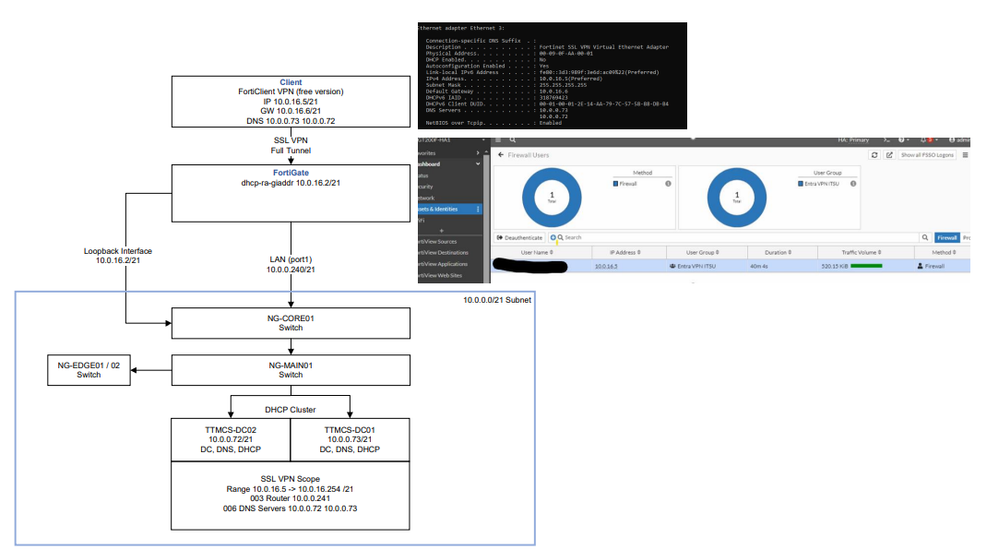Open the WiFi dashboard in sidebar

pos(449,220)
